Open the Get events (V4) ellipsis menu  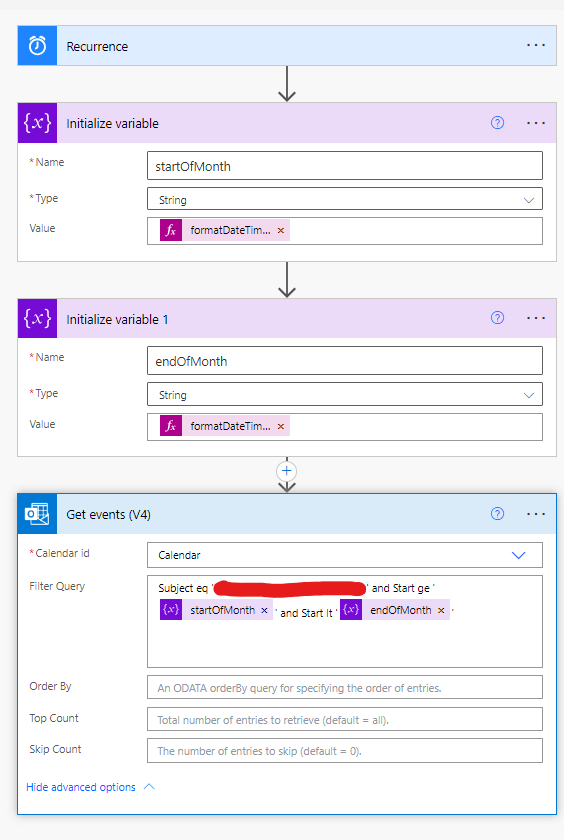[536, 514]
